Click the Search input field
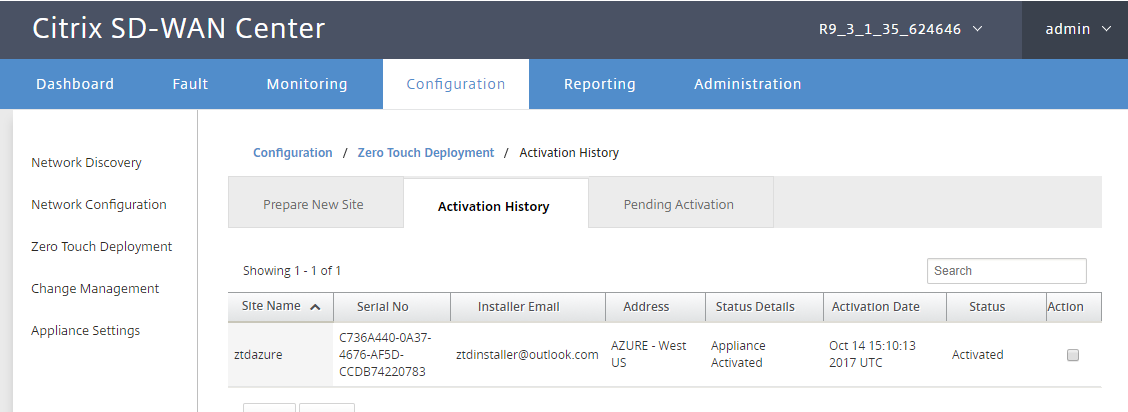This screenshot has height=412, width=1128. (x=1006, y=271)
